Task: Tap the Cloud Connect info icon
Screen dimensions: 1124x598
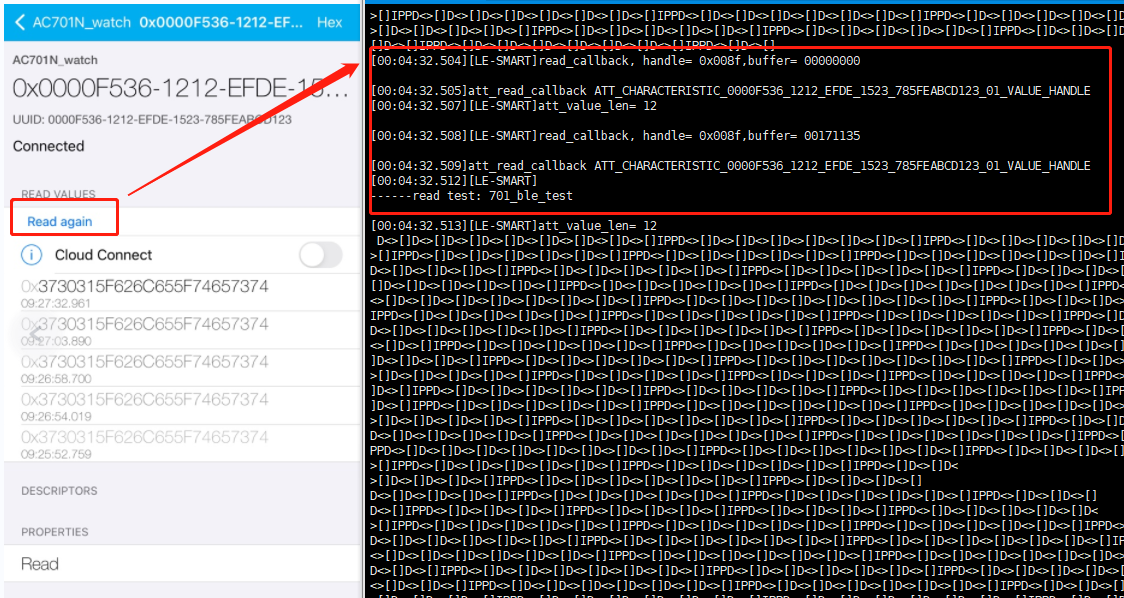Action: point(32,255)
